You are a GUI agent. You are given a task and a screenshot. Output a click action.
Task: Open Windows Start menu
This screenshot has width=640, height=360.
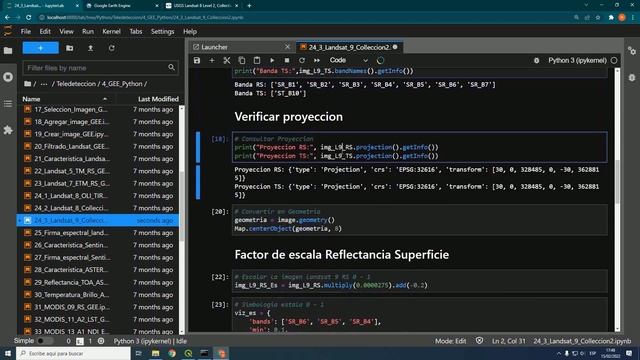[x=8, y=353]
